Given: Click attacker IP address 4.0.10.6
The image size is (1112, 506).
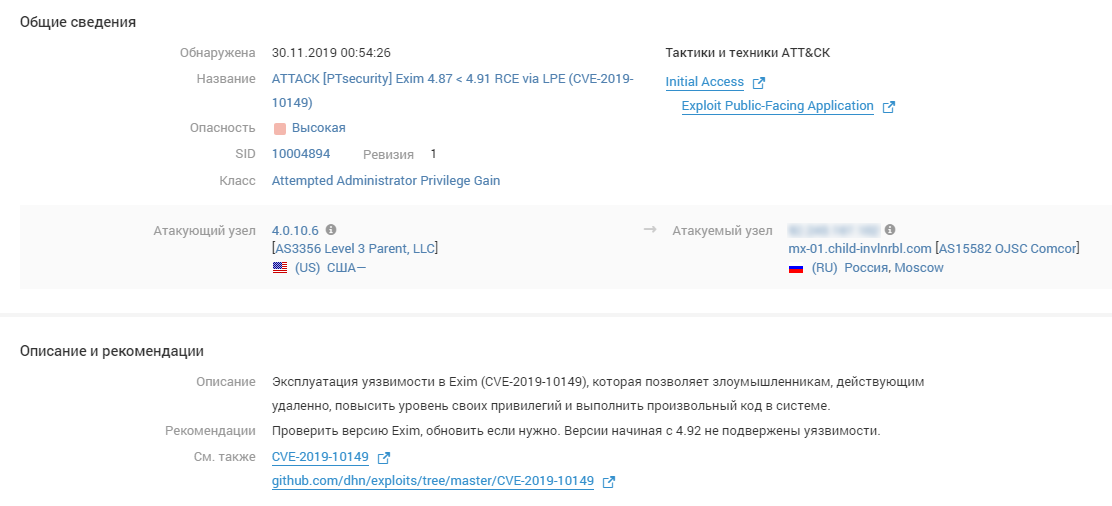Looking at the screenshot, I should [295, 230].
